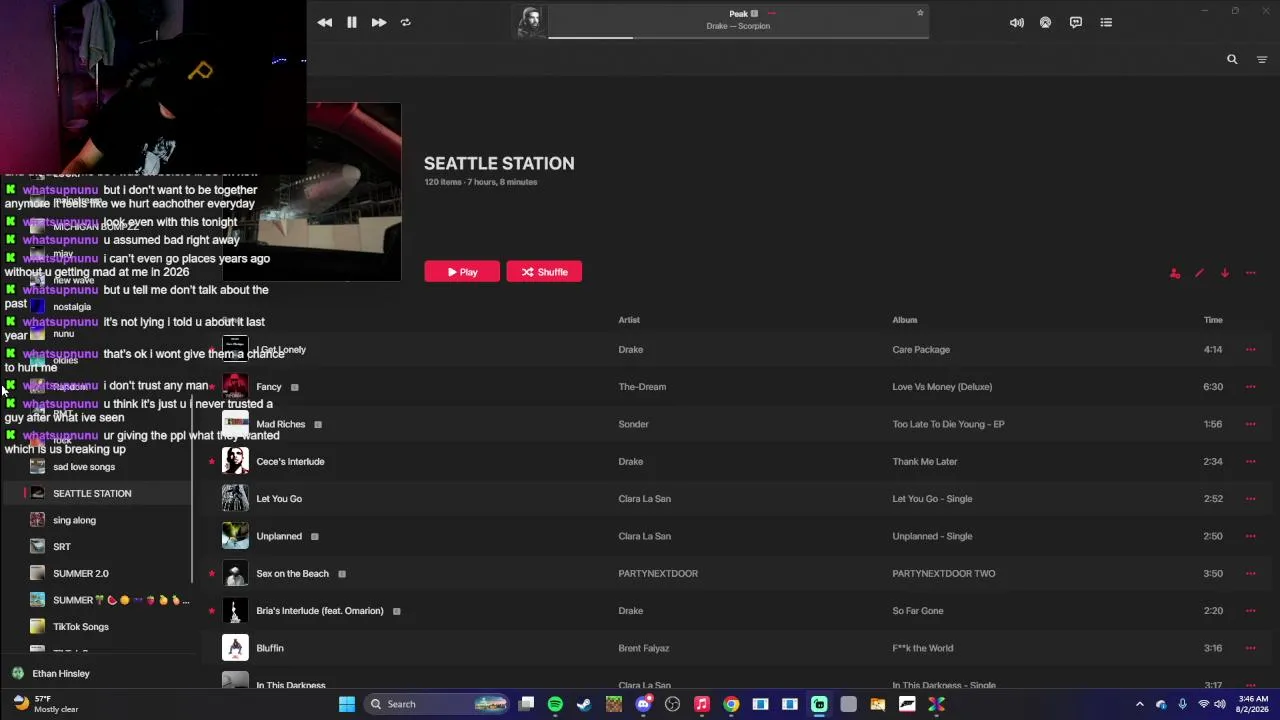The width and height of the screenshot is (1280, 720).
Task: Open Spotify from the taskbar
Action: pyautogui.click(x=555, y=704)
